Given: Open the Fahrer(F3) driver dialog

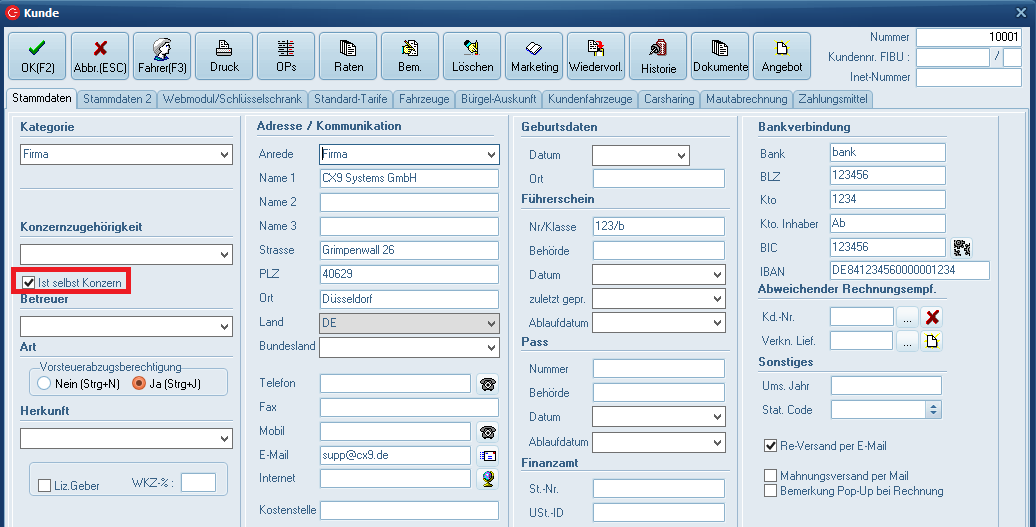Looking at the screenshot, I should [x=161, y=56].
